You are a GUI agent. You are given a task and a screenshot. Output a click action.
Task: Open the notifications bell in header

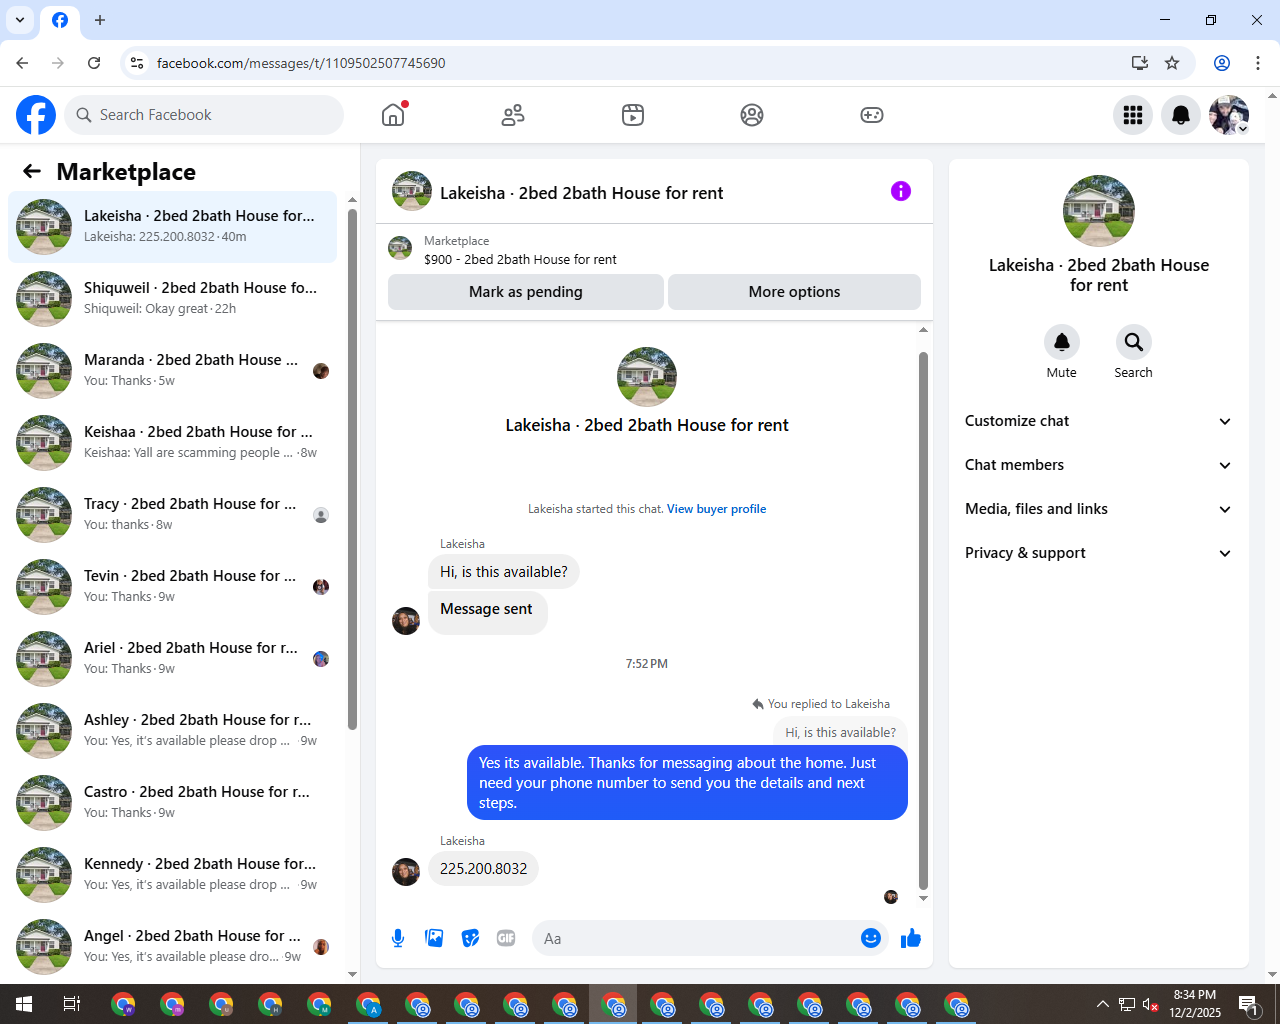tap(1181, 115)
